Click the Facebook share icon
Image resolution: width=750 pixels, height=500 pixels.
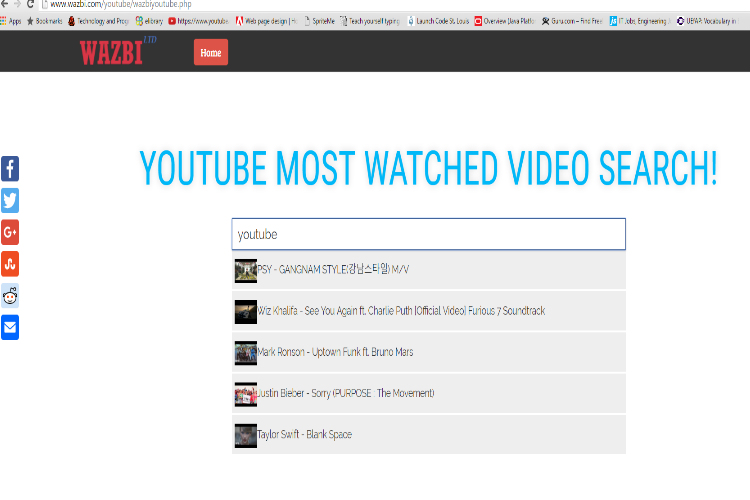(x=10, y=169)
